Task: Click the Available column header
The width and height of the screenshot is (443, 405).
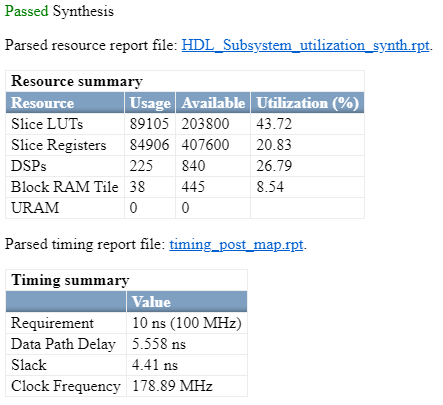Action: (213, 103)
